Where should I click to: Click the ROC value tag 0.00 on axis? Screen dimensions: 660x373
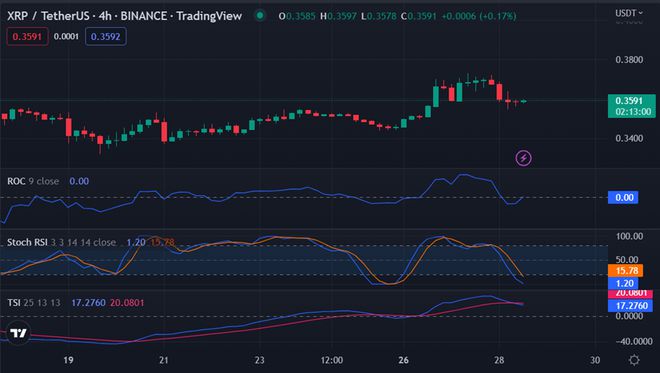(623, 197)
